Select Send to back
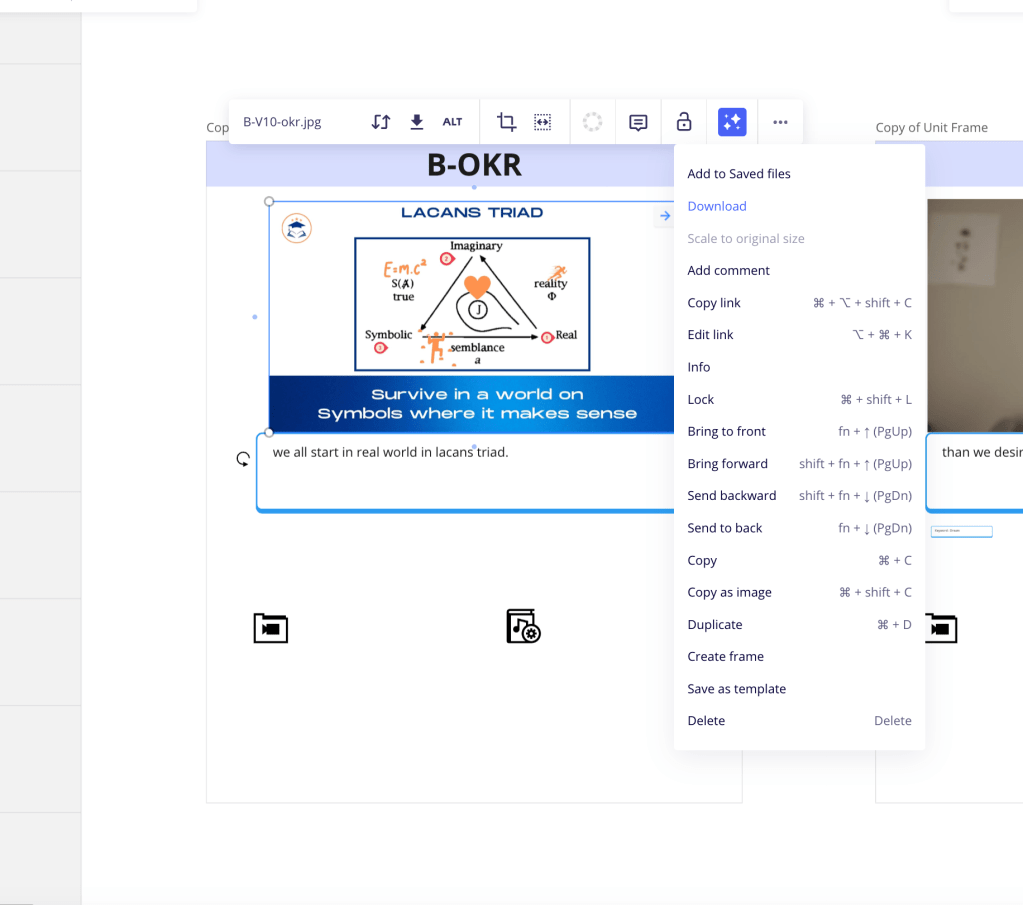This screenshot has width=1023, height=905. [799, 528]
